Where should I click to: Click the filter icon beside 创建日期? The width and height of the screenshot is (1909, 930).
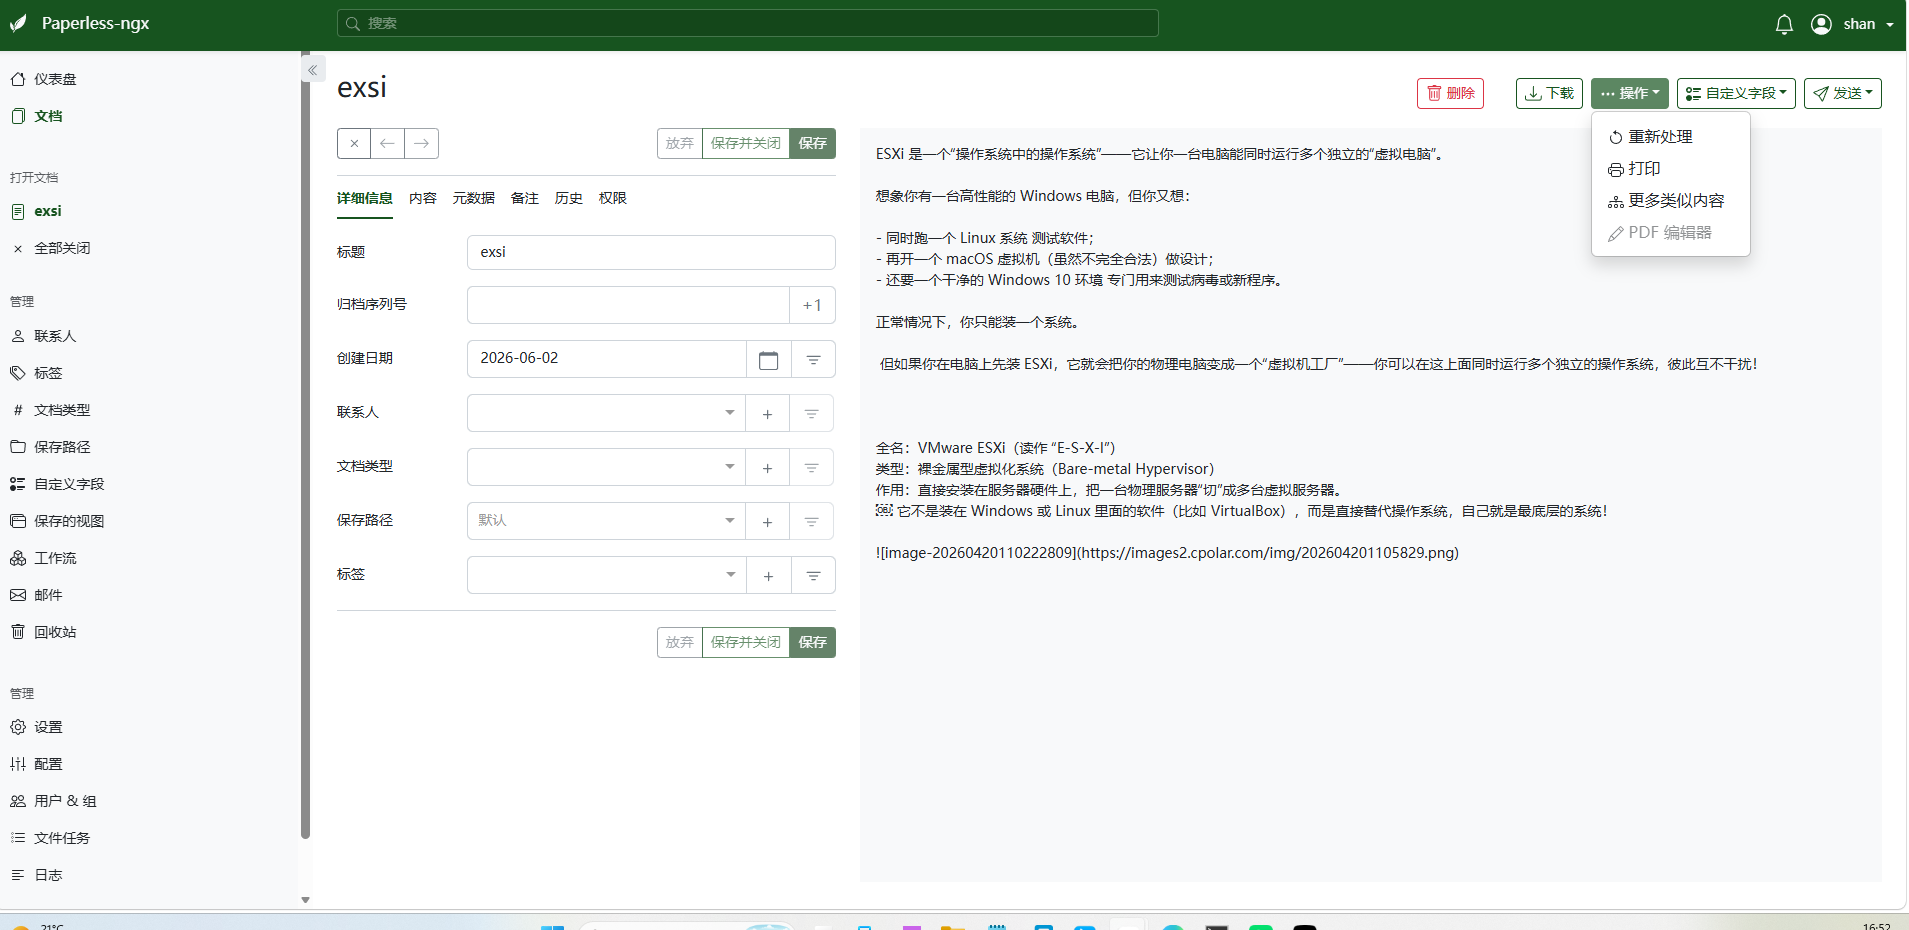click(813, 359)
